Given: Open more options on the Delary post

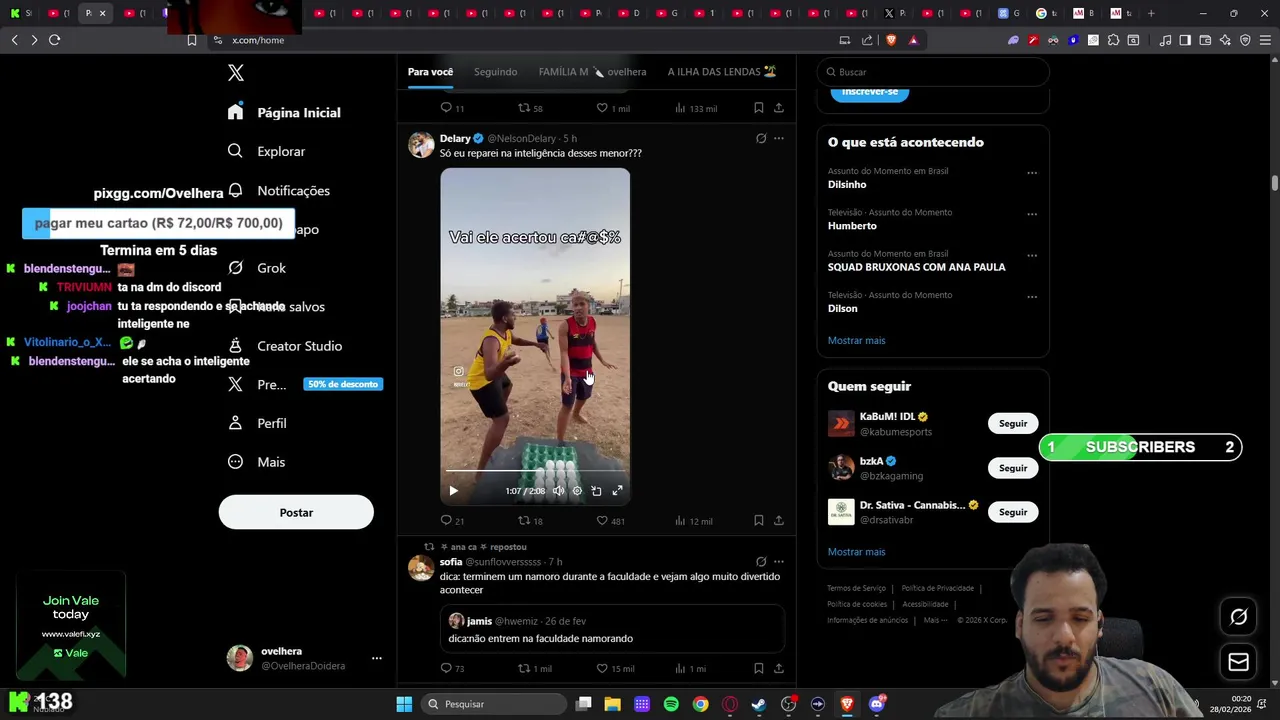Looking at the screenshot, I should click(779, 139).
